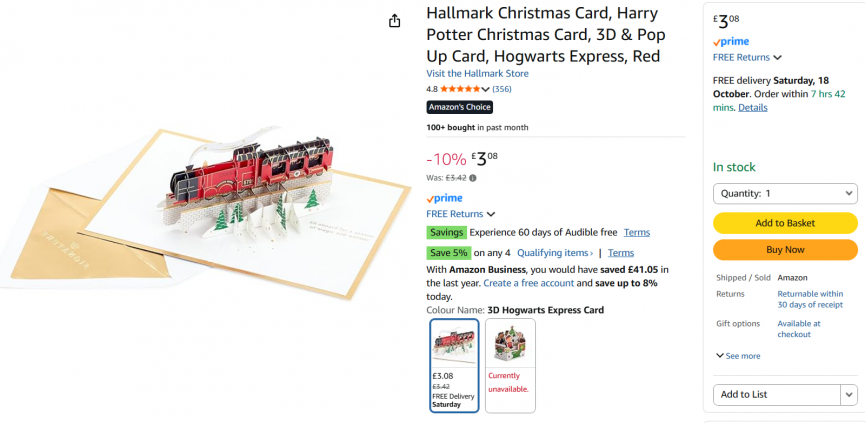The height and width of the screenshot is (423, 865).
Task: Open the Qualifying items link
Action: pyautogui.click(x=555, y=253)
